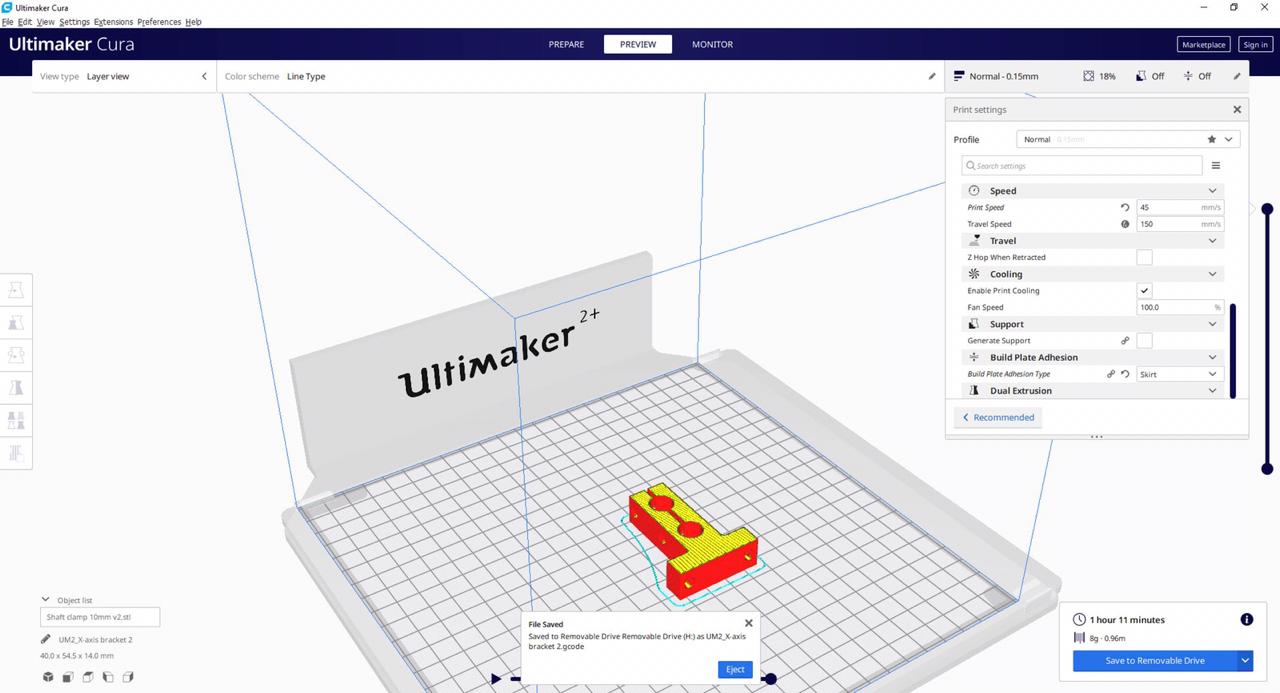
Task: Open the print settings search menu icon
Action: (x=1216, y=165)
